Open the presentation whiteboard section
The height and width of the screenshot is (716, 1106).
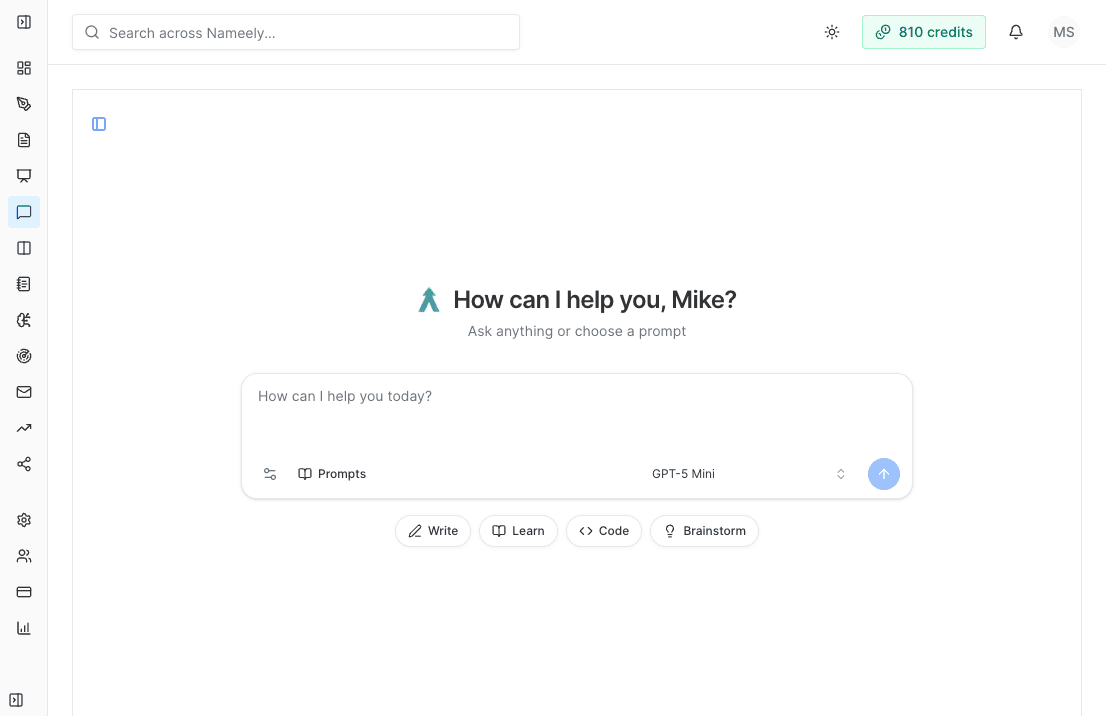(24, 175)
